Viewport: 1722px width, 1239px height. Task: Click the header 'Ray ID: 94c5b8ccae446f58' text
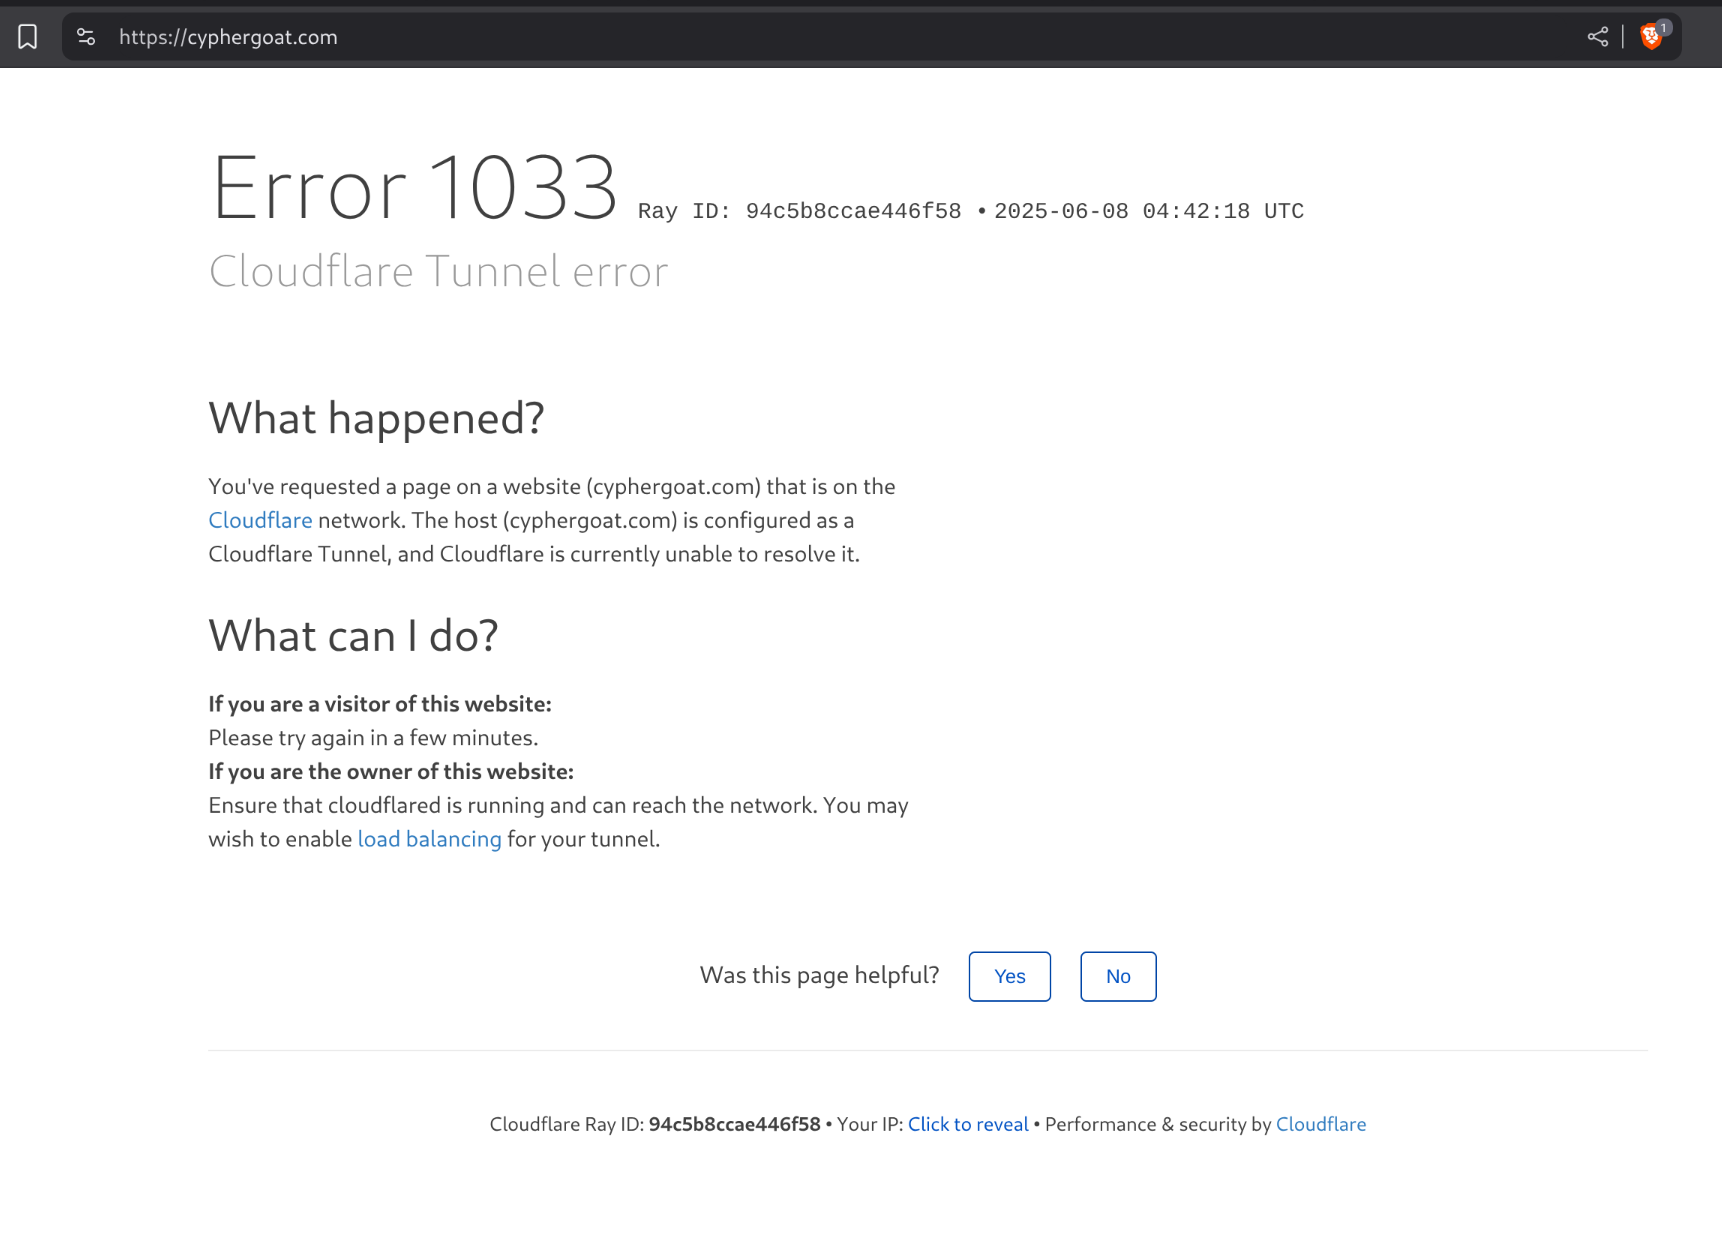pos(800,211)
